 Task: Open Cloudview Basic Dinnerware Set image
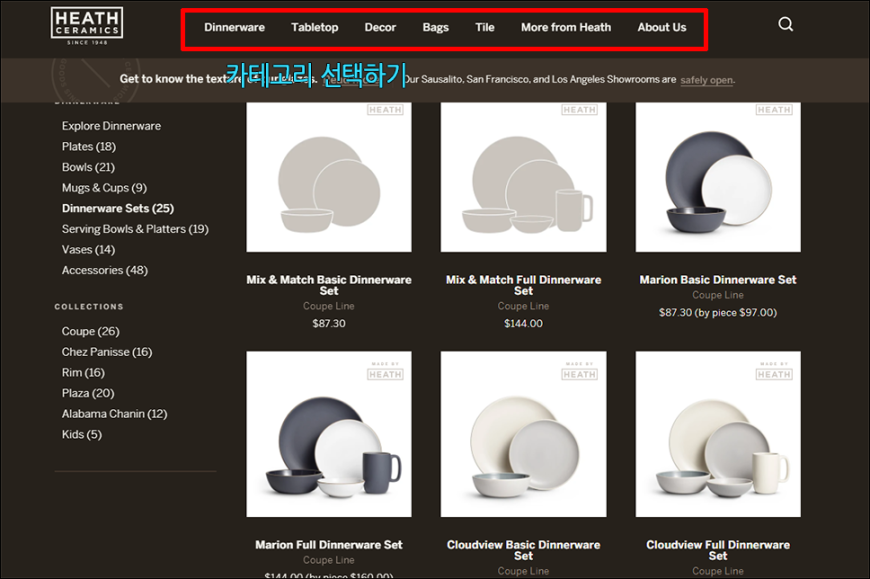[523, 434]
